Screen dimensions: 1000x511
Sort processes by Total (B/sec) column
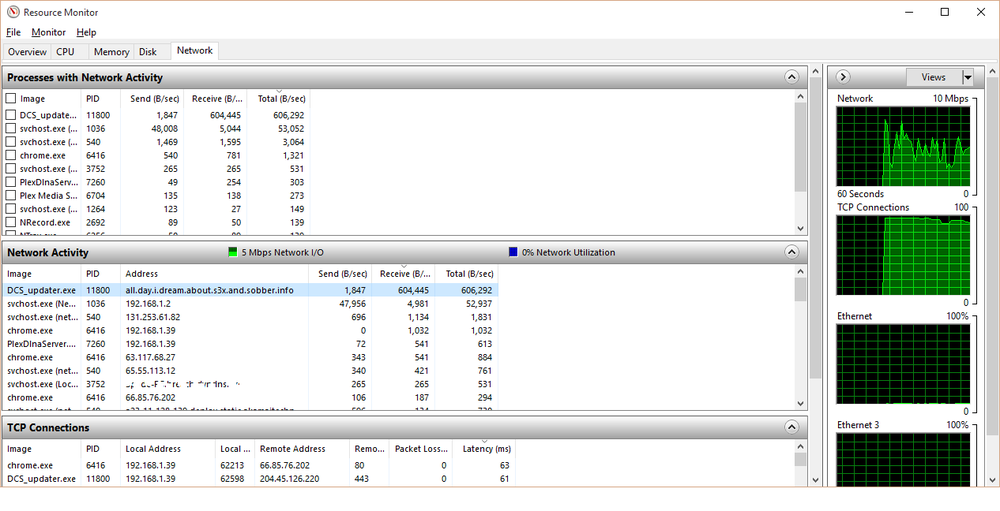(278, 98)
